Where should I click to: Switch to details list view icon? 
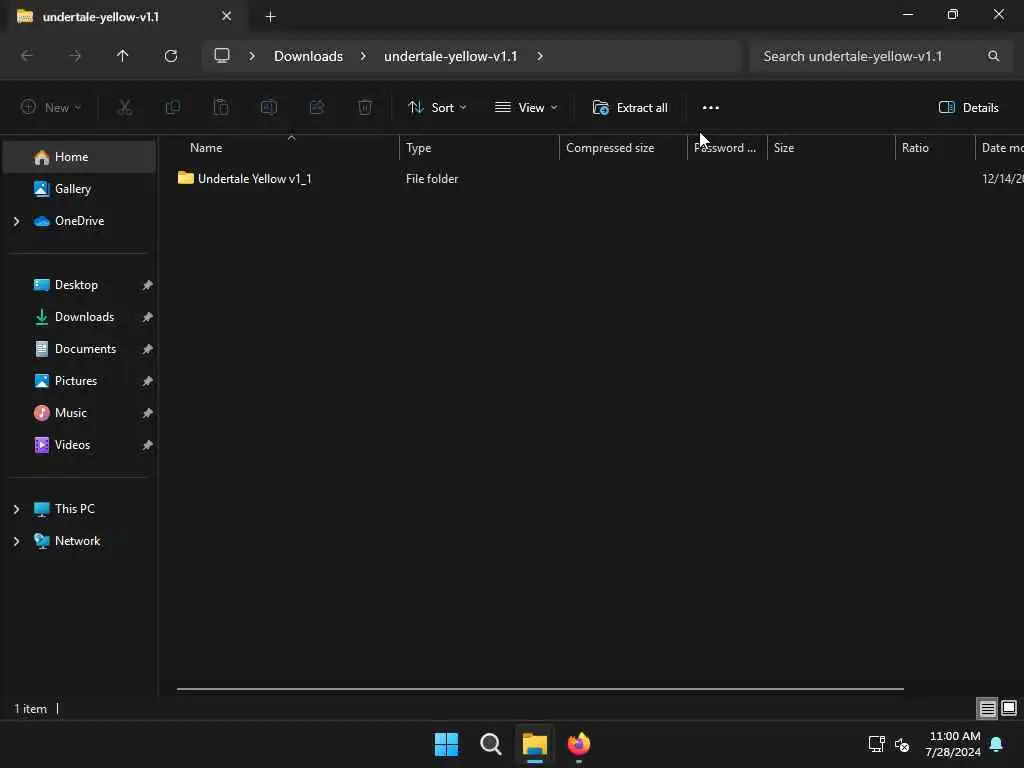point(987,708)
